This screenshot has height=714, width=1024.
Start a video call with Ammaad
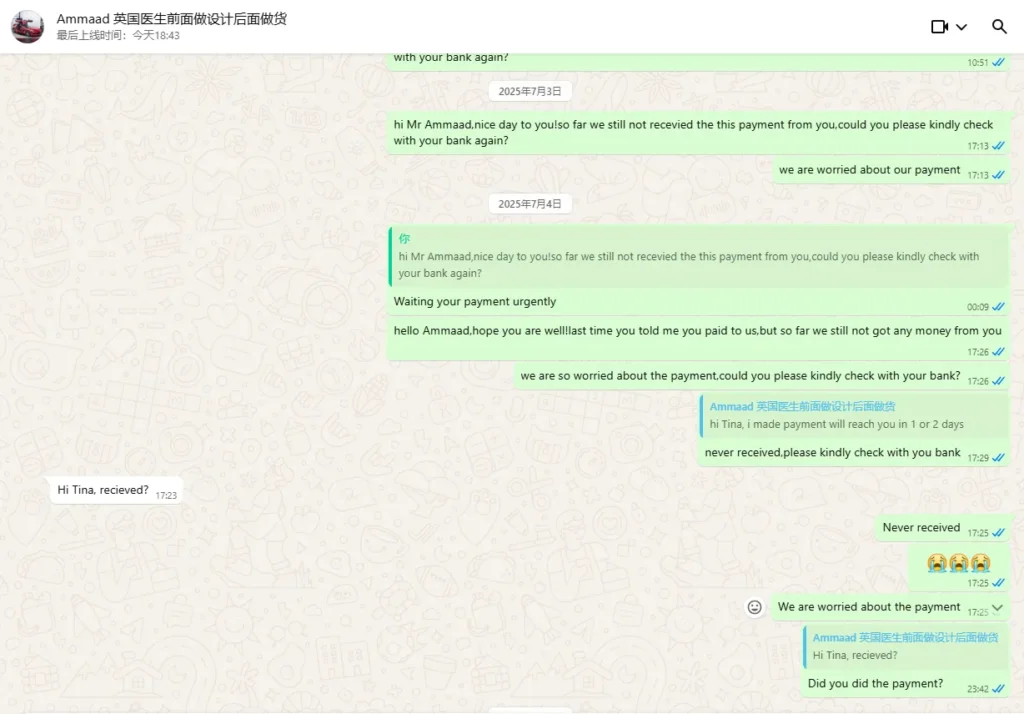click(939, 27)
